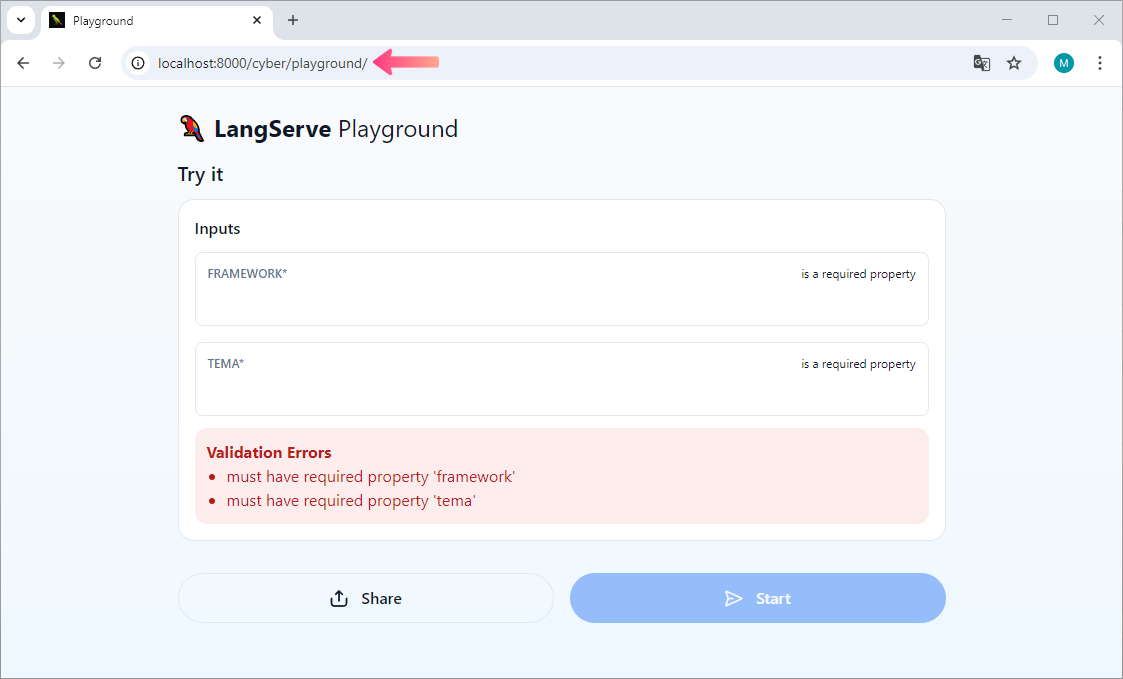Click the browser back arrow

23,63
